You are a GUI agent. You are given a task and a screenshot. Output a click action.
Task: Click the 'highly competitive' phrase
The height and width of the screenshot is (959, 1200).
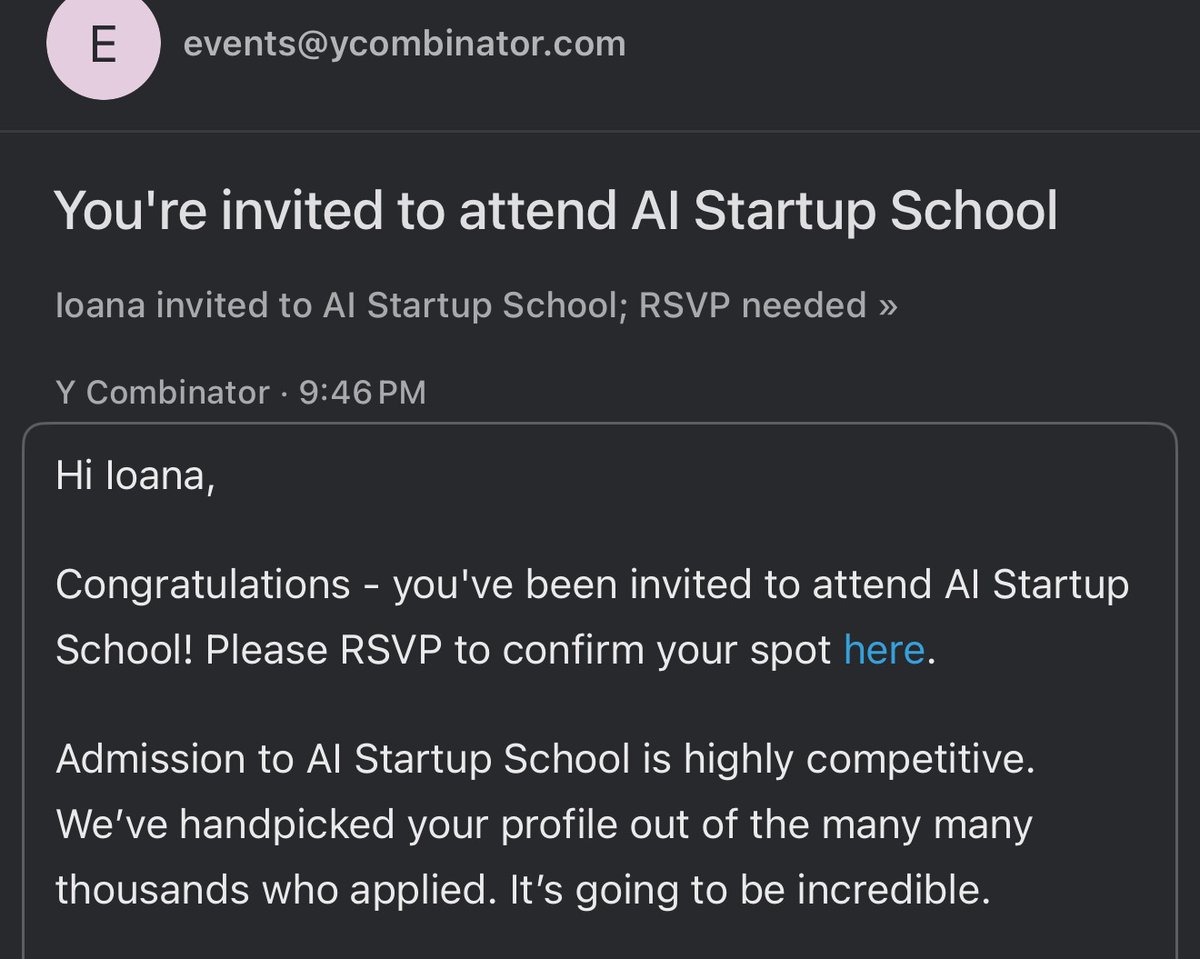(859, 759)
